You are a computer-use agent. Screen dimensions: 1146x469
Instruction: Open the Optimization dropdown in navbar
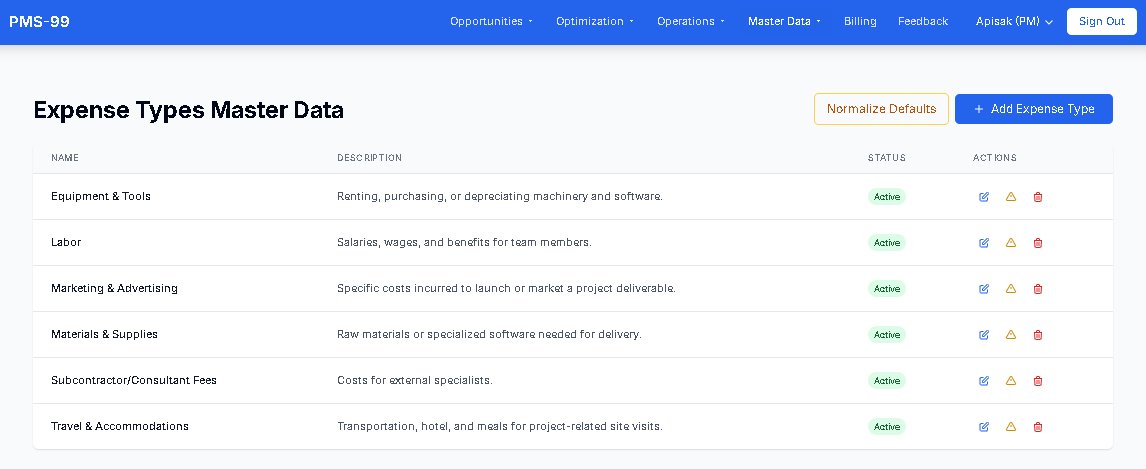pos(595,21)
